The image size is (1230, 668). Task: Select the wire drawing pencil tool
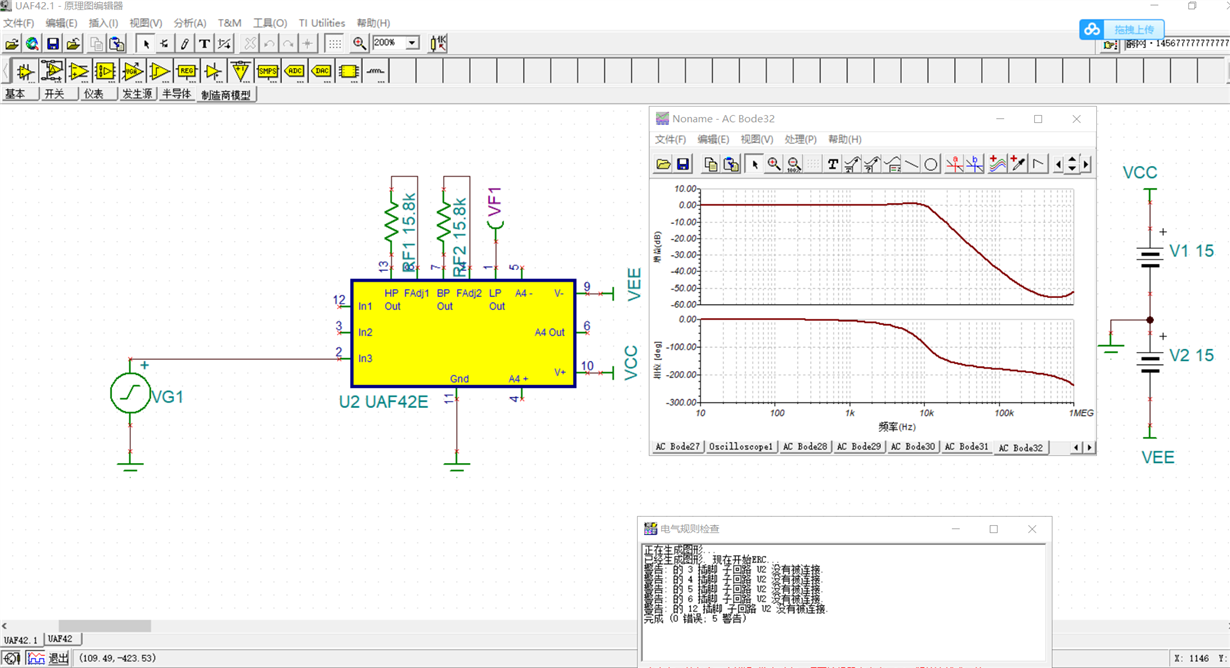tap(185, 43)
